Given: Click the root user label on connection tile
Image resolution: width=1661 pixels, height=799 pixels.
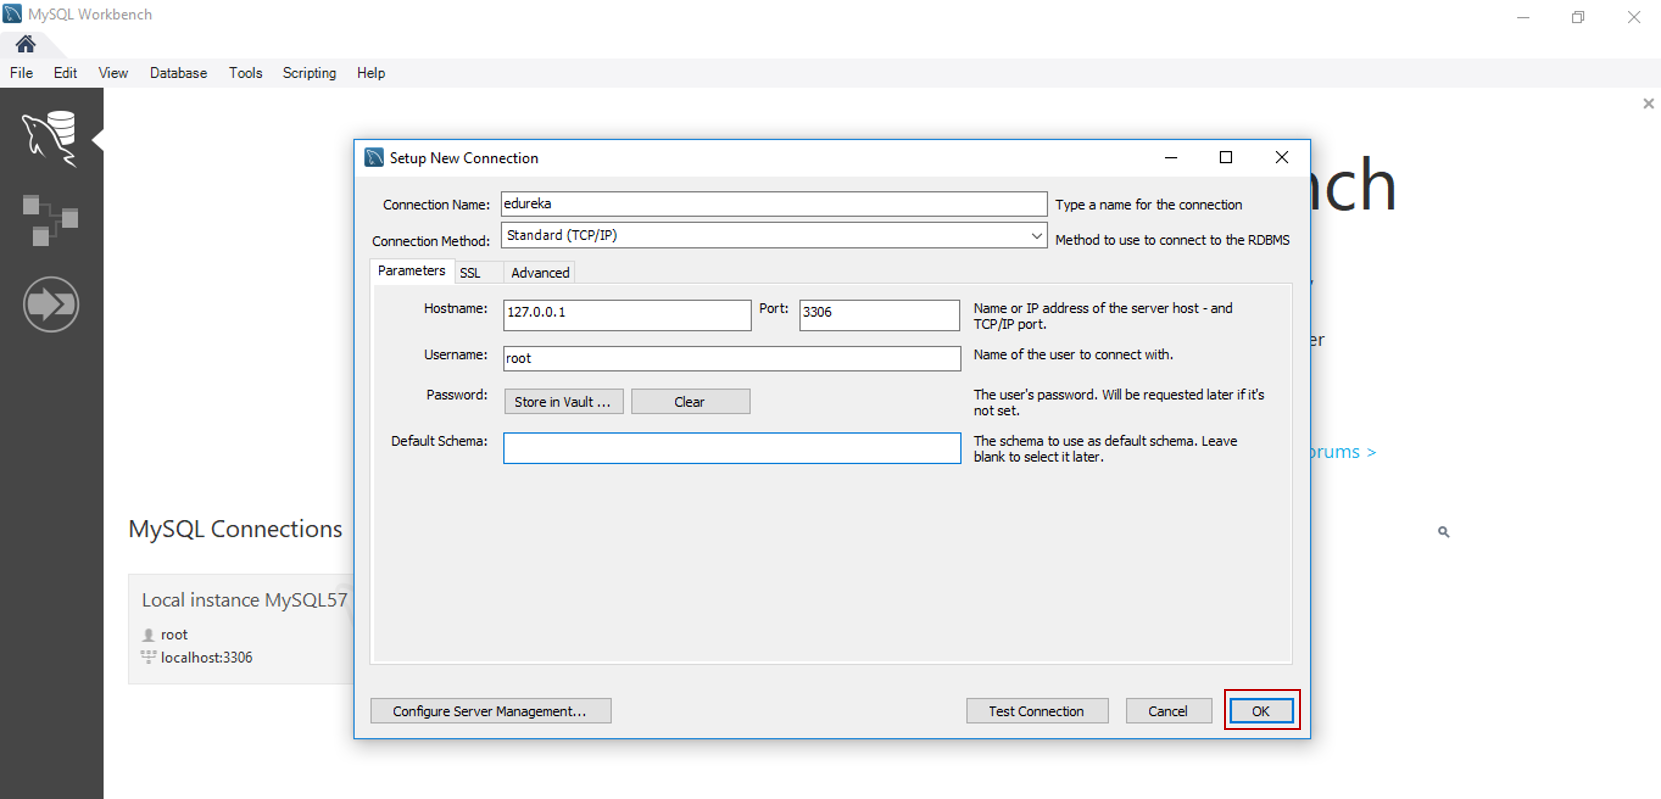Looking at the screenshot, I should click(174, 635).
